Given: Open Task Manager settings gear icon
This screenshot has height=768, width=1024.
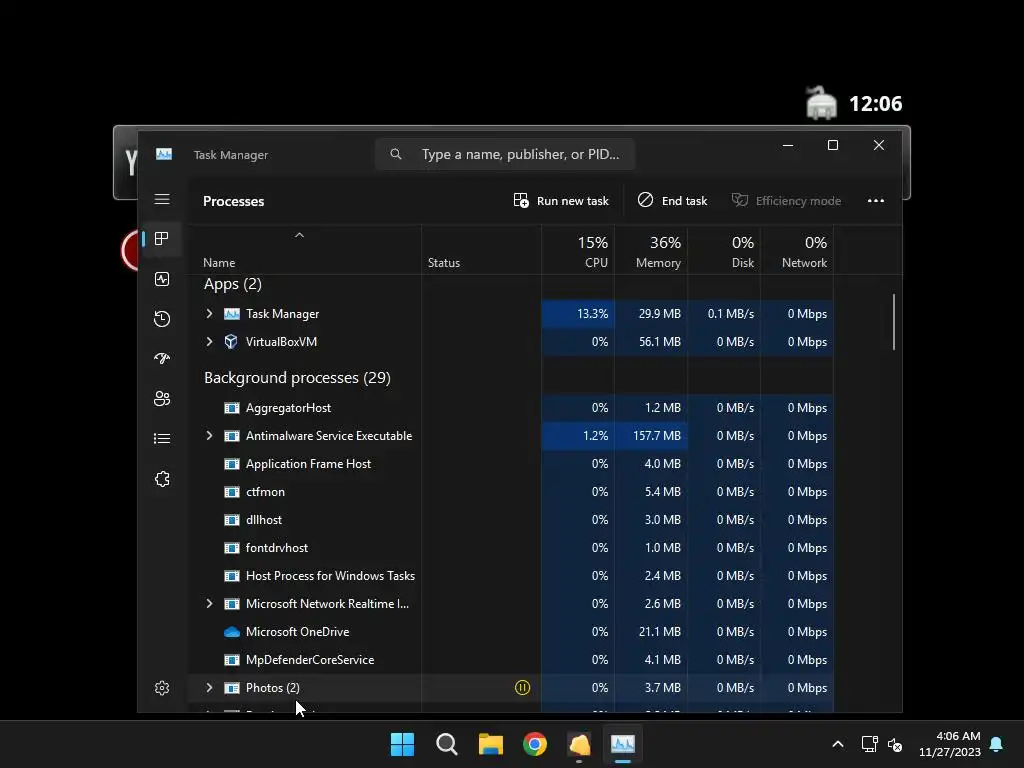Looking at the screenshot, I should click(162, 688).
